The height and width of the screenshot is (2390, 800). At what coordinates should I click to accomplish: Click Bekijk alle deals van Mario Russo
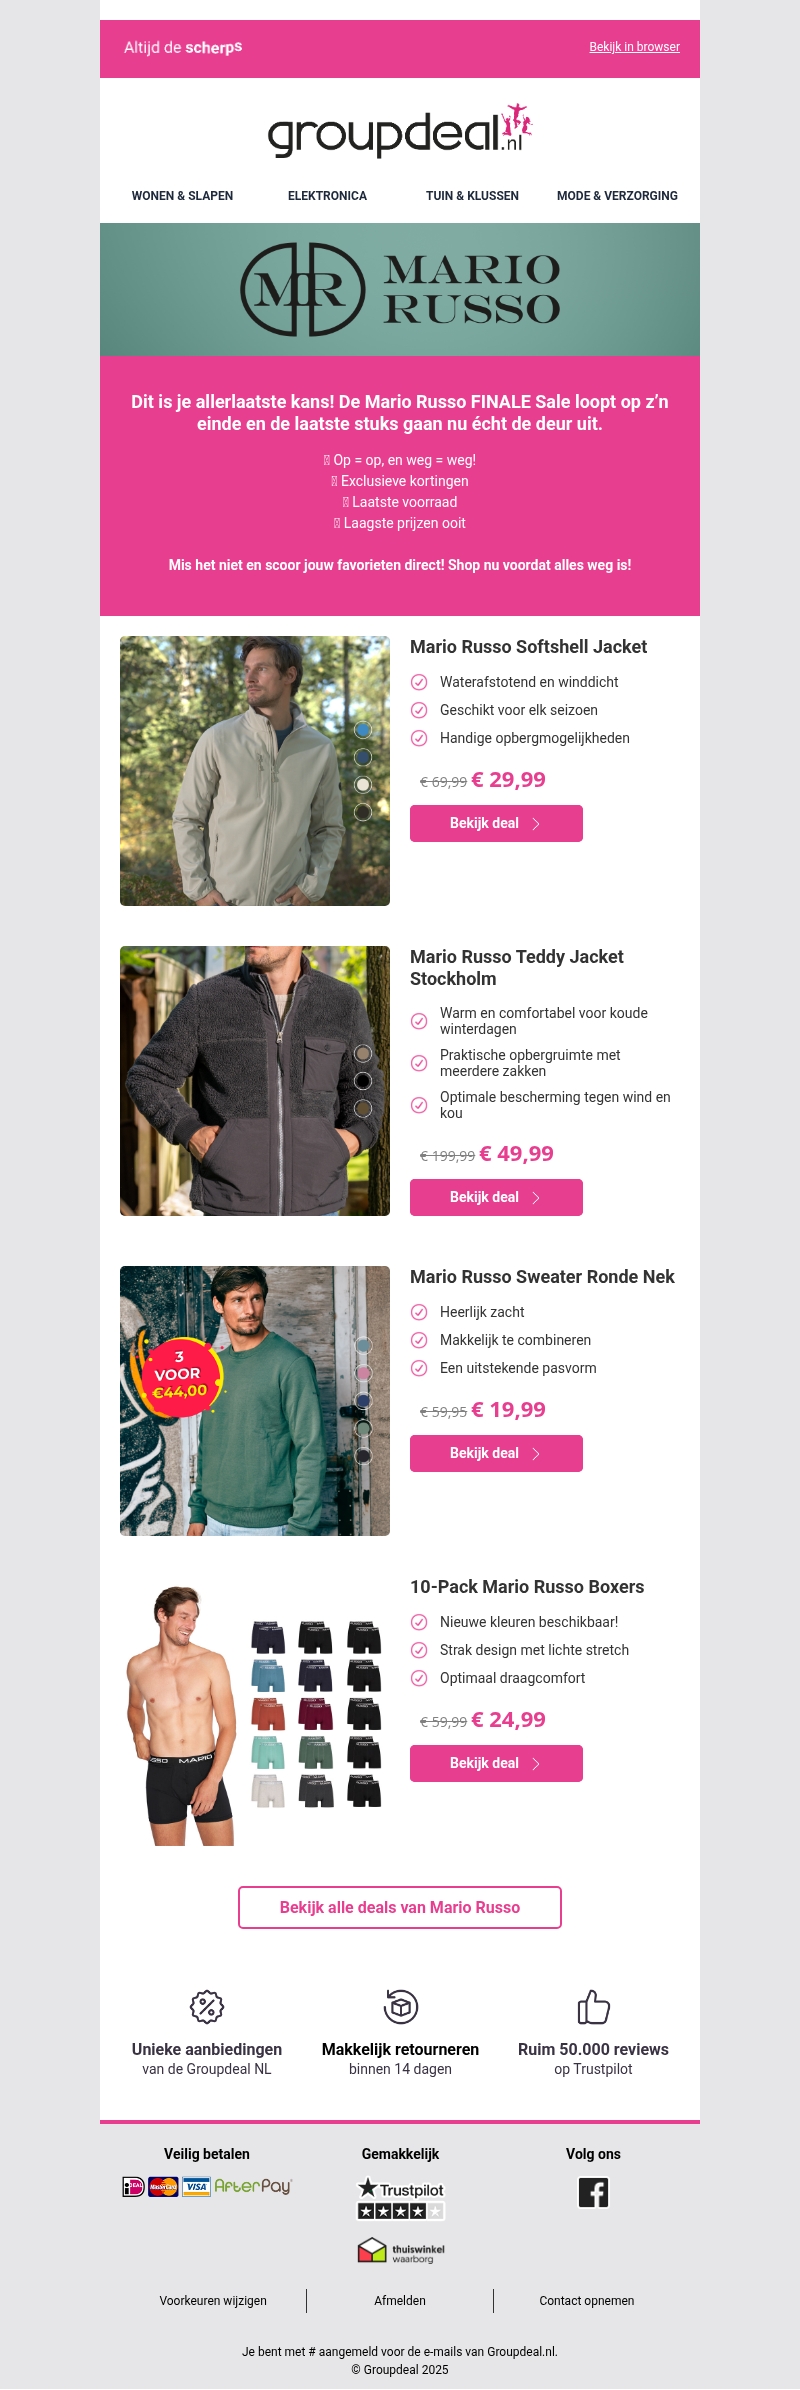click(400, 1907)
